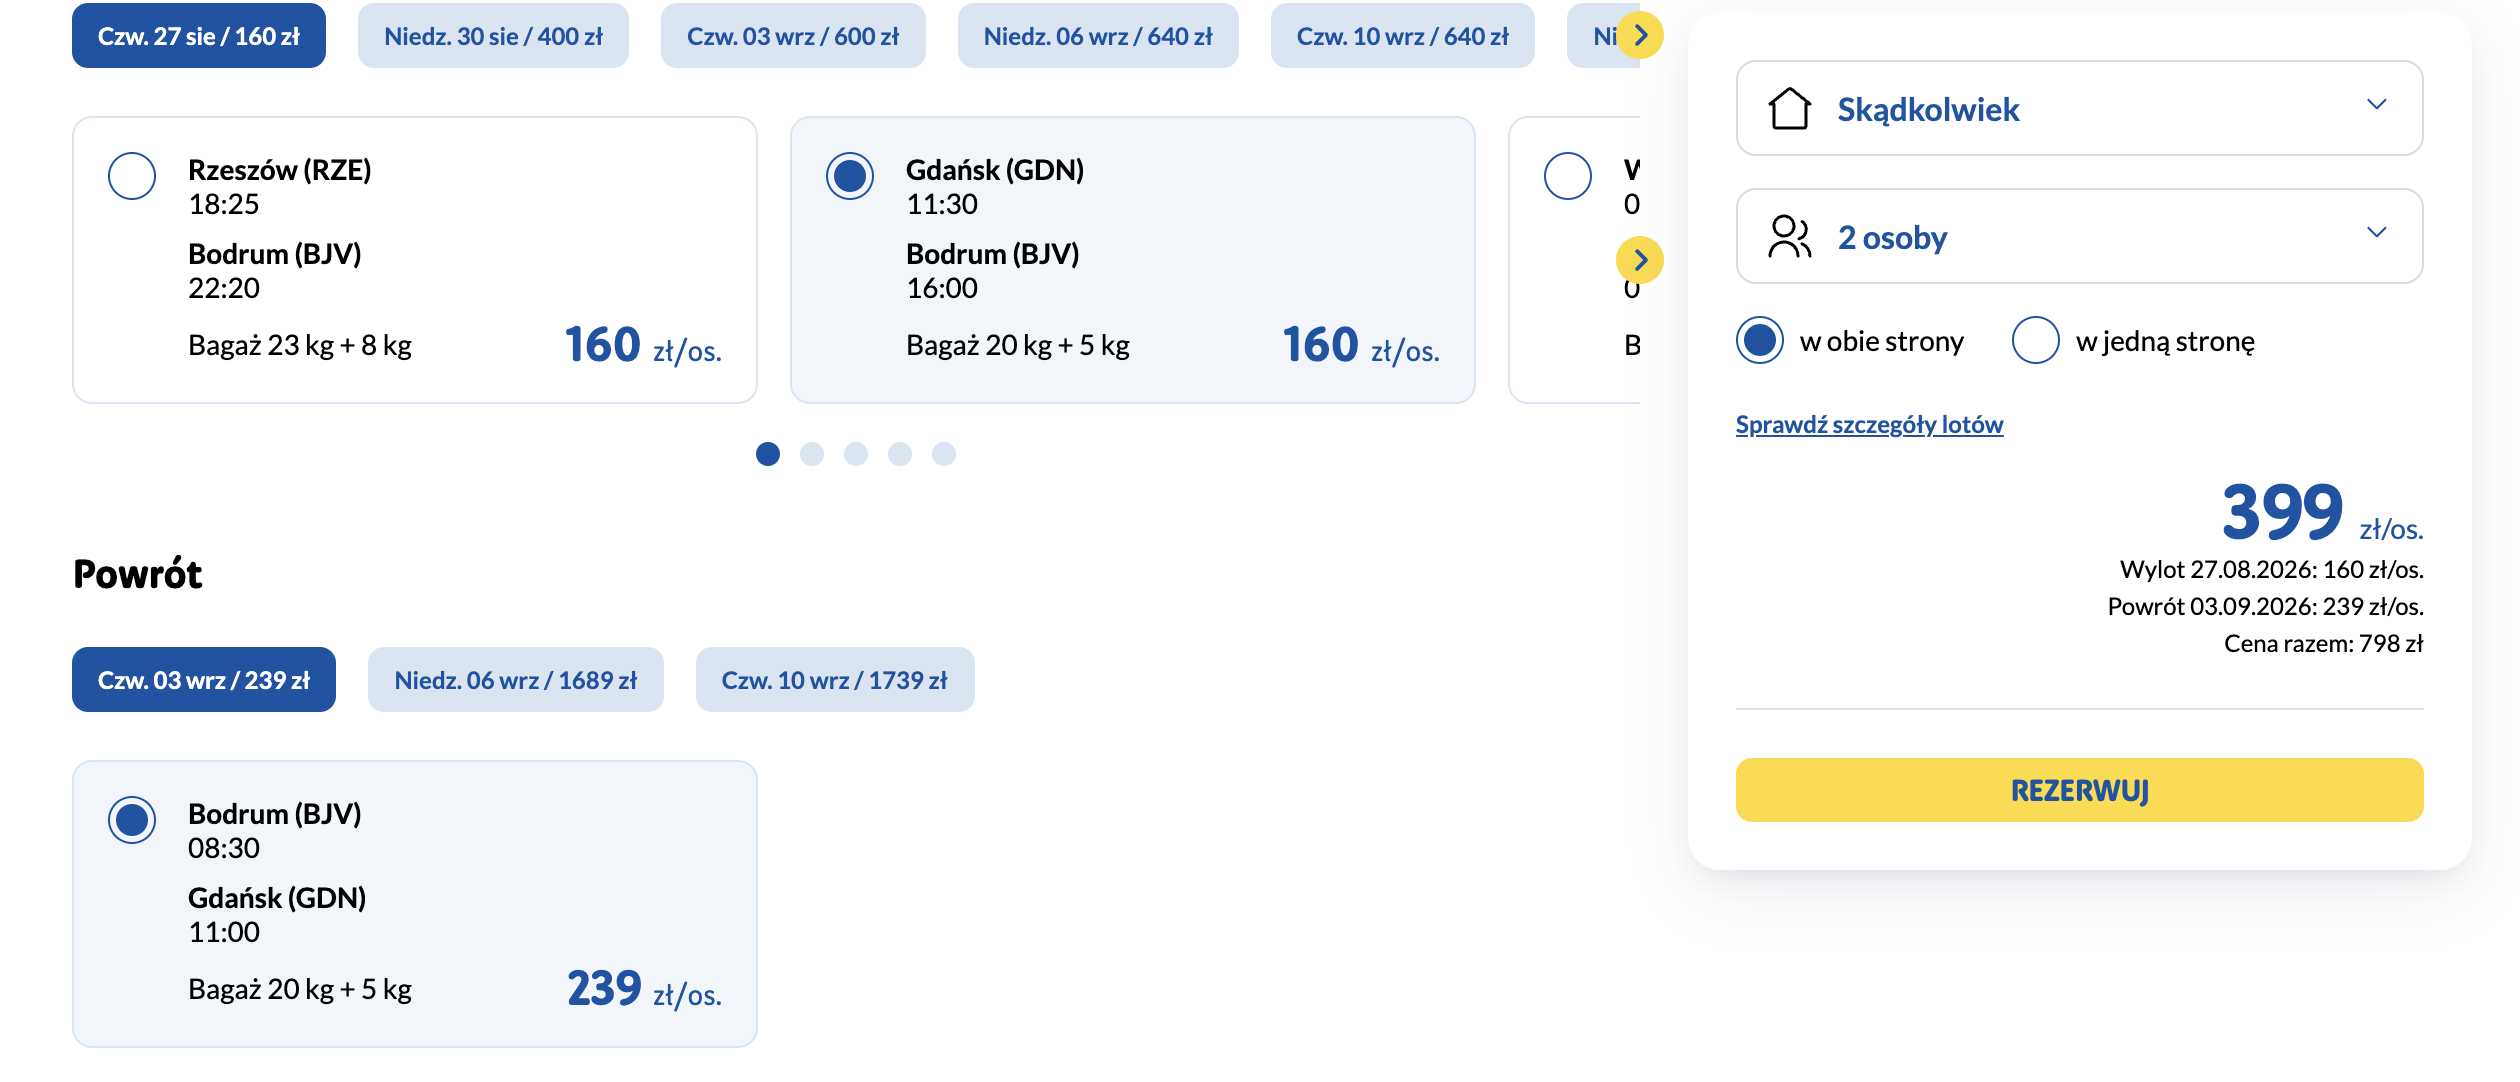Go to the third carousel page dot
This screenshot has height=1082, width=2520.
pyautogui.click(x=856, y=454)
